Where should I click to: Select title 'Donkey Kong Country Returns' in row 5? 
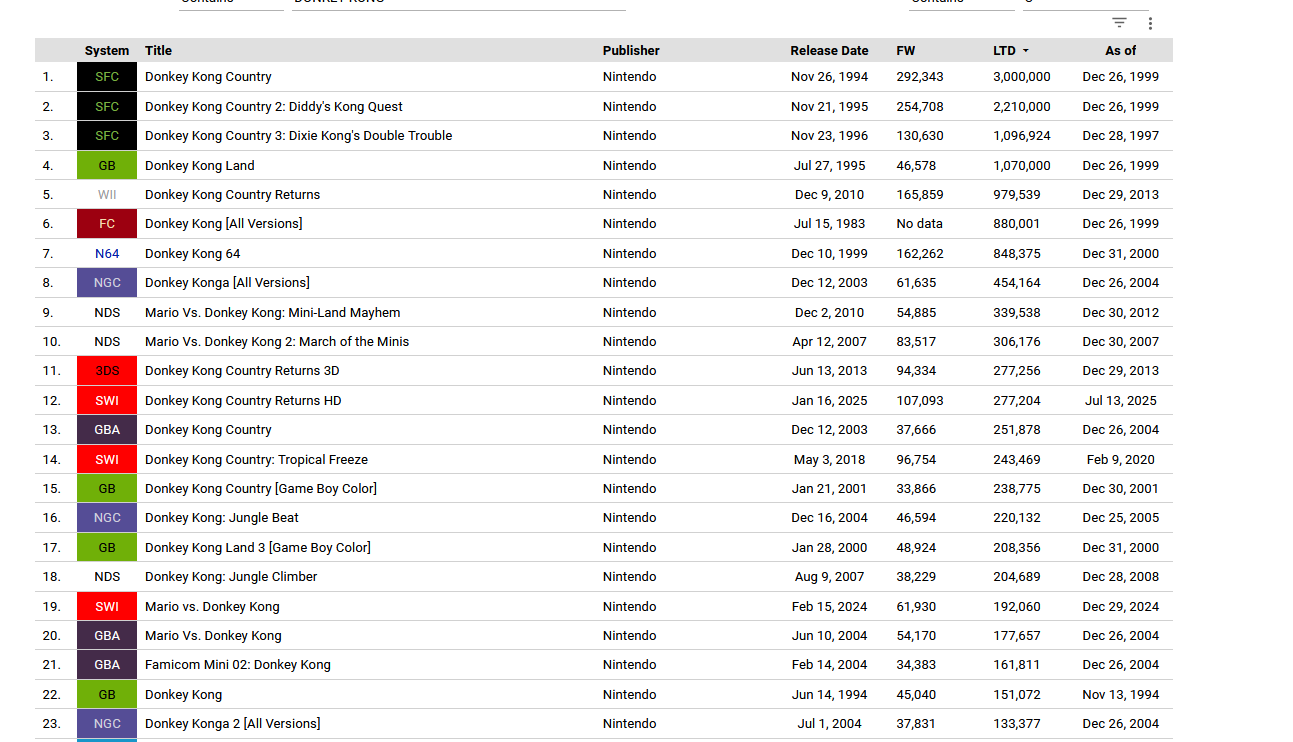click(x=232, y=195)
